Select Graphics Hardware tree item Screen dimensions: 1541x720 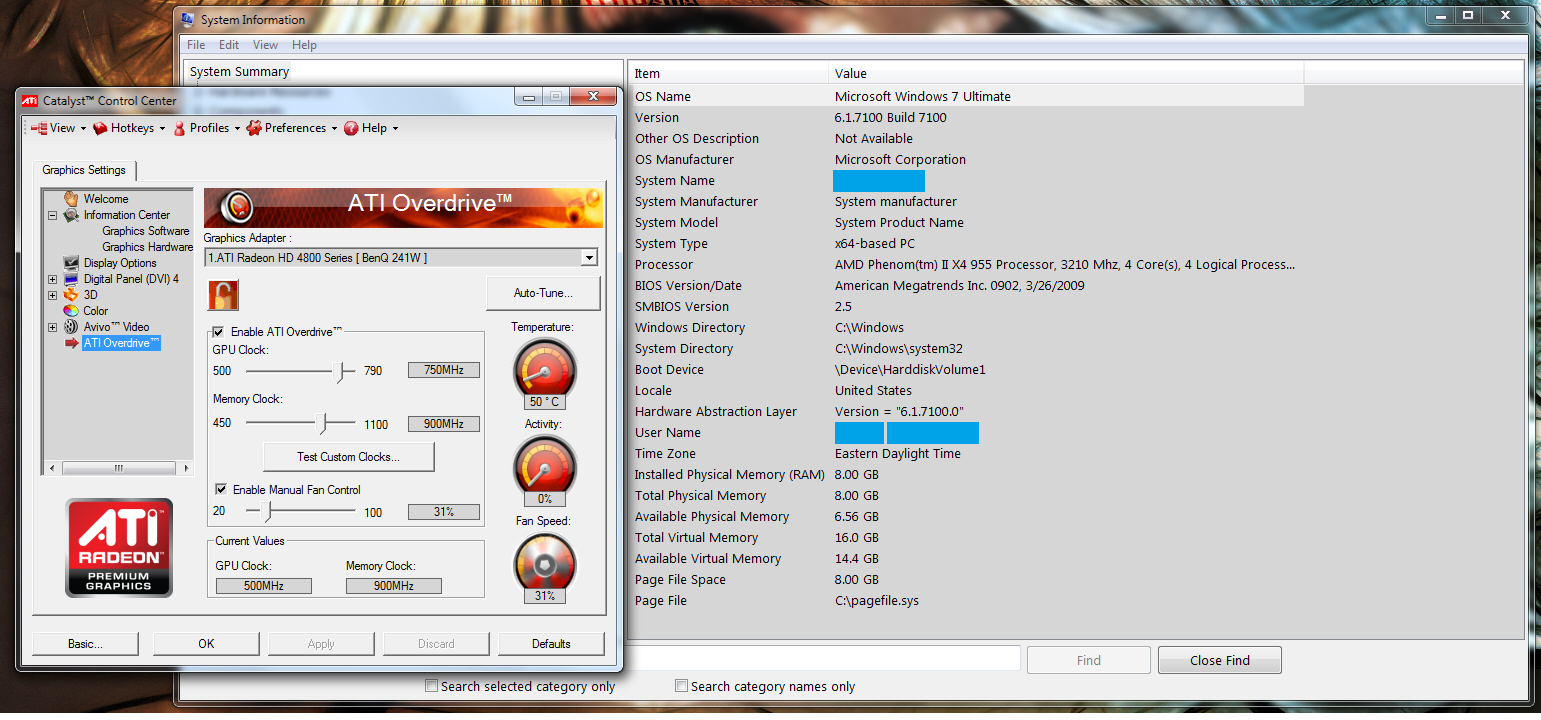(147, 247)
